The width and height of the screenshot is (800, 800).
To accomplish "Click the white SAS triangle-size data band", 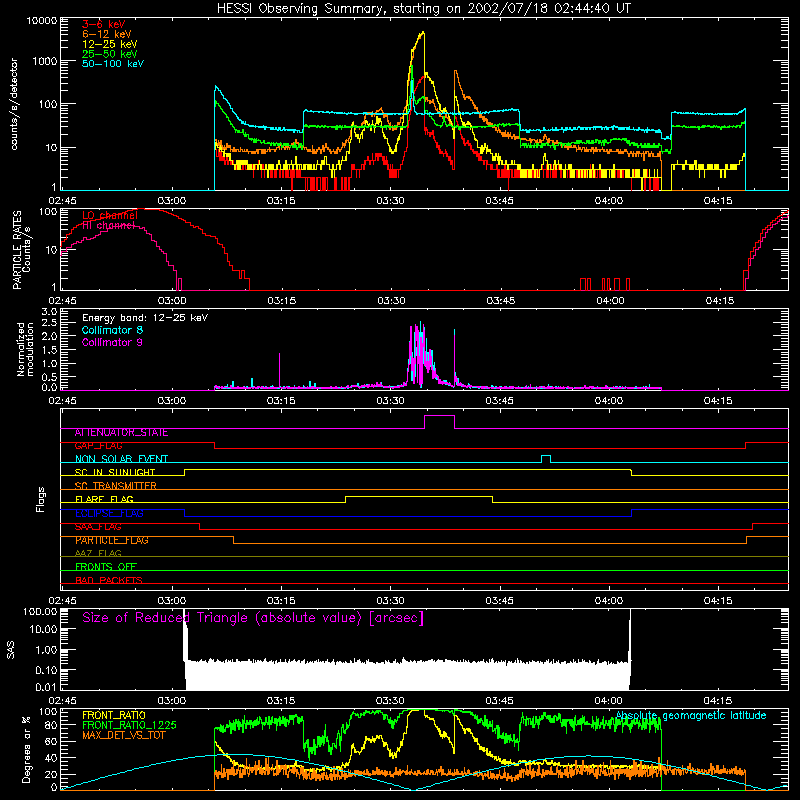I will click(407, 676).
